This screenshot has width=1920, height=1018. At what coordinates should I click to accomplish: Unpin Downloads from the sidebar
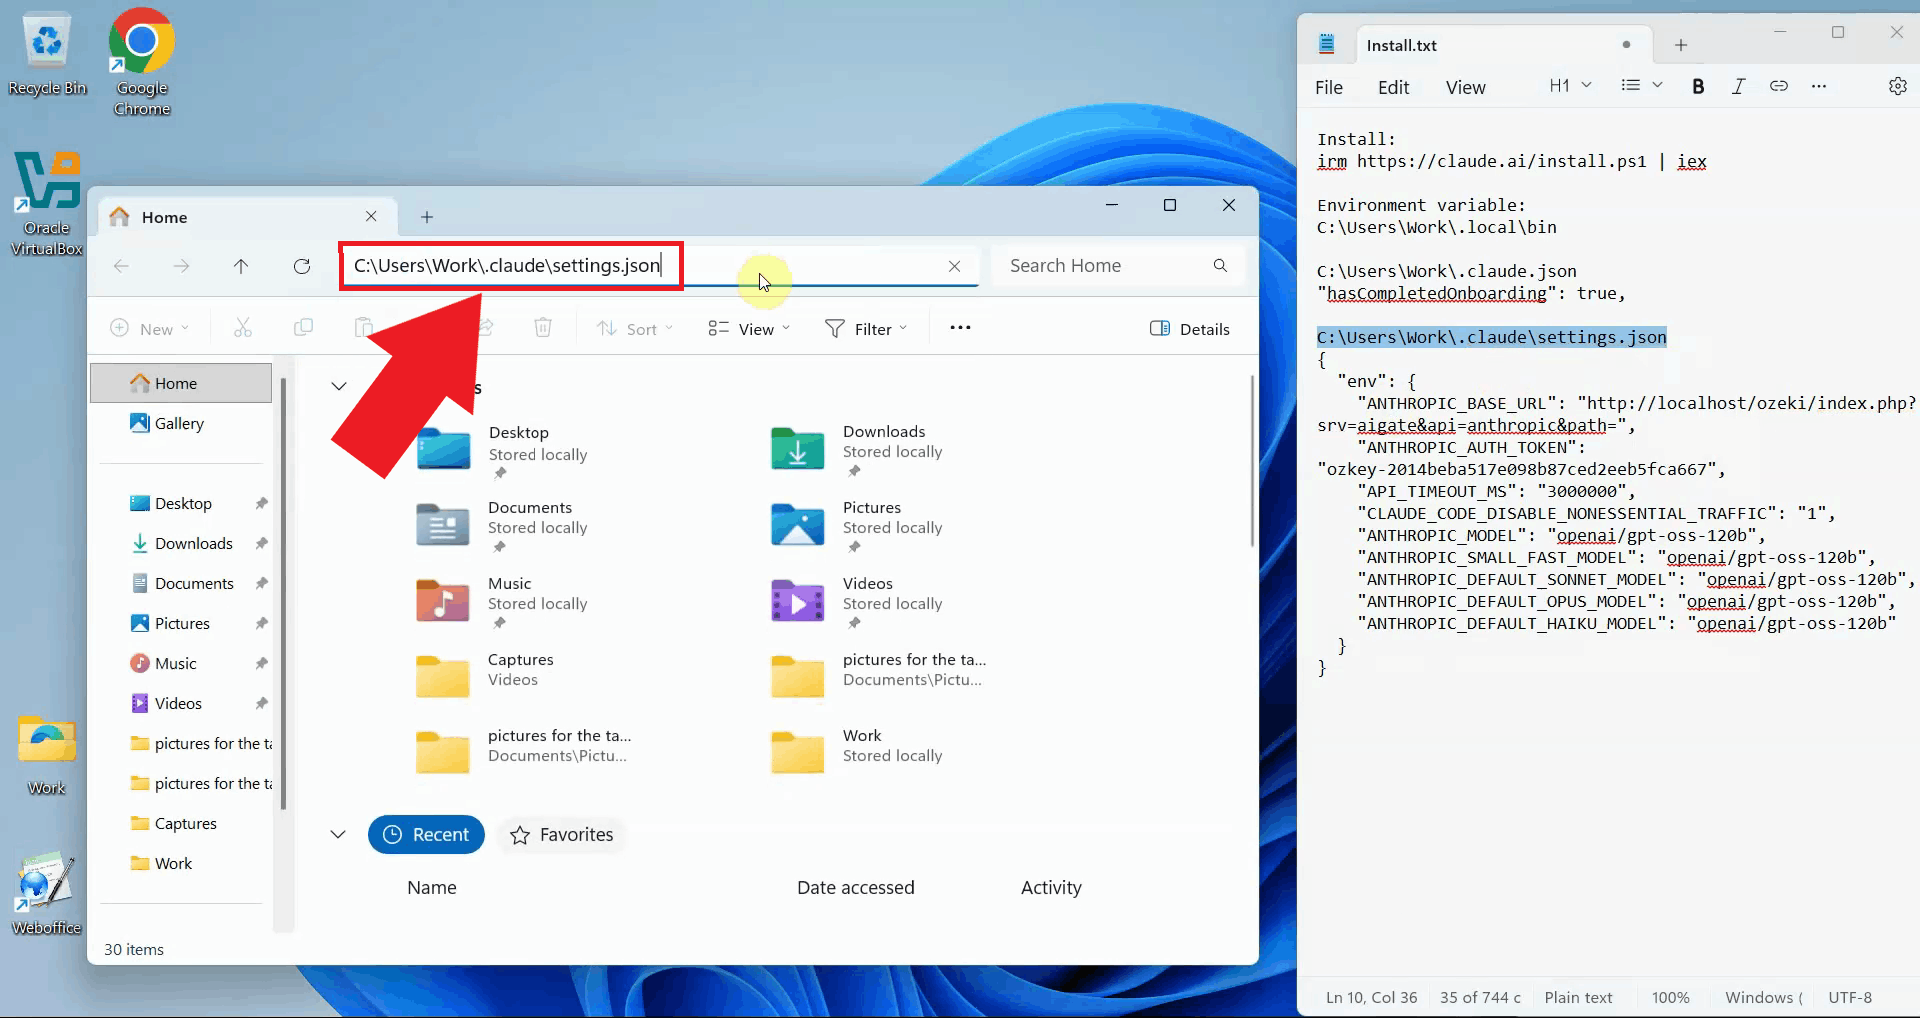(x=261, y=543)
